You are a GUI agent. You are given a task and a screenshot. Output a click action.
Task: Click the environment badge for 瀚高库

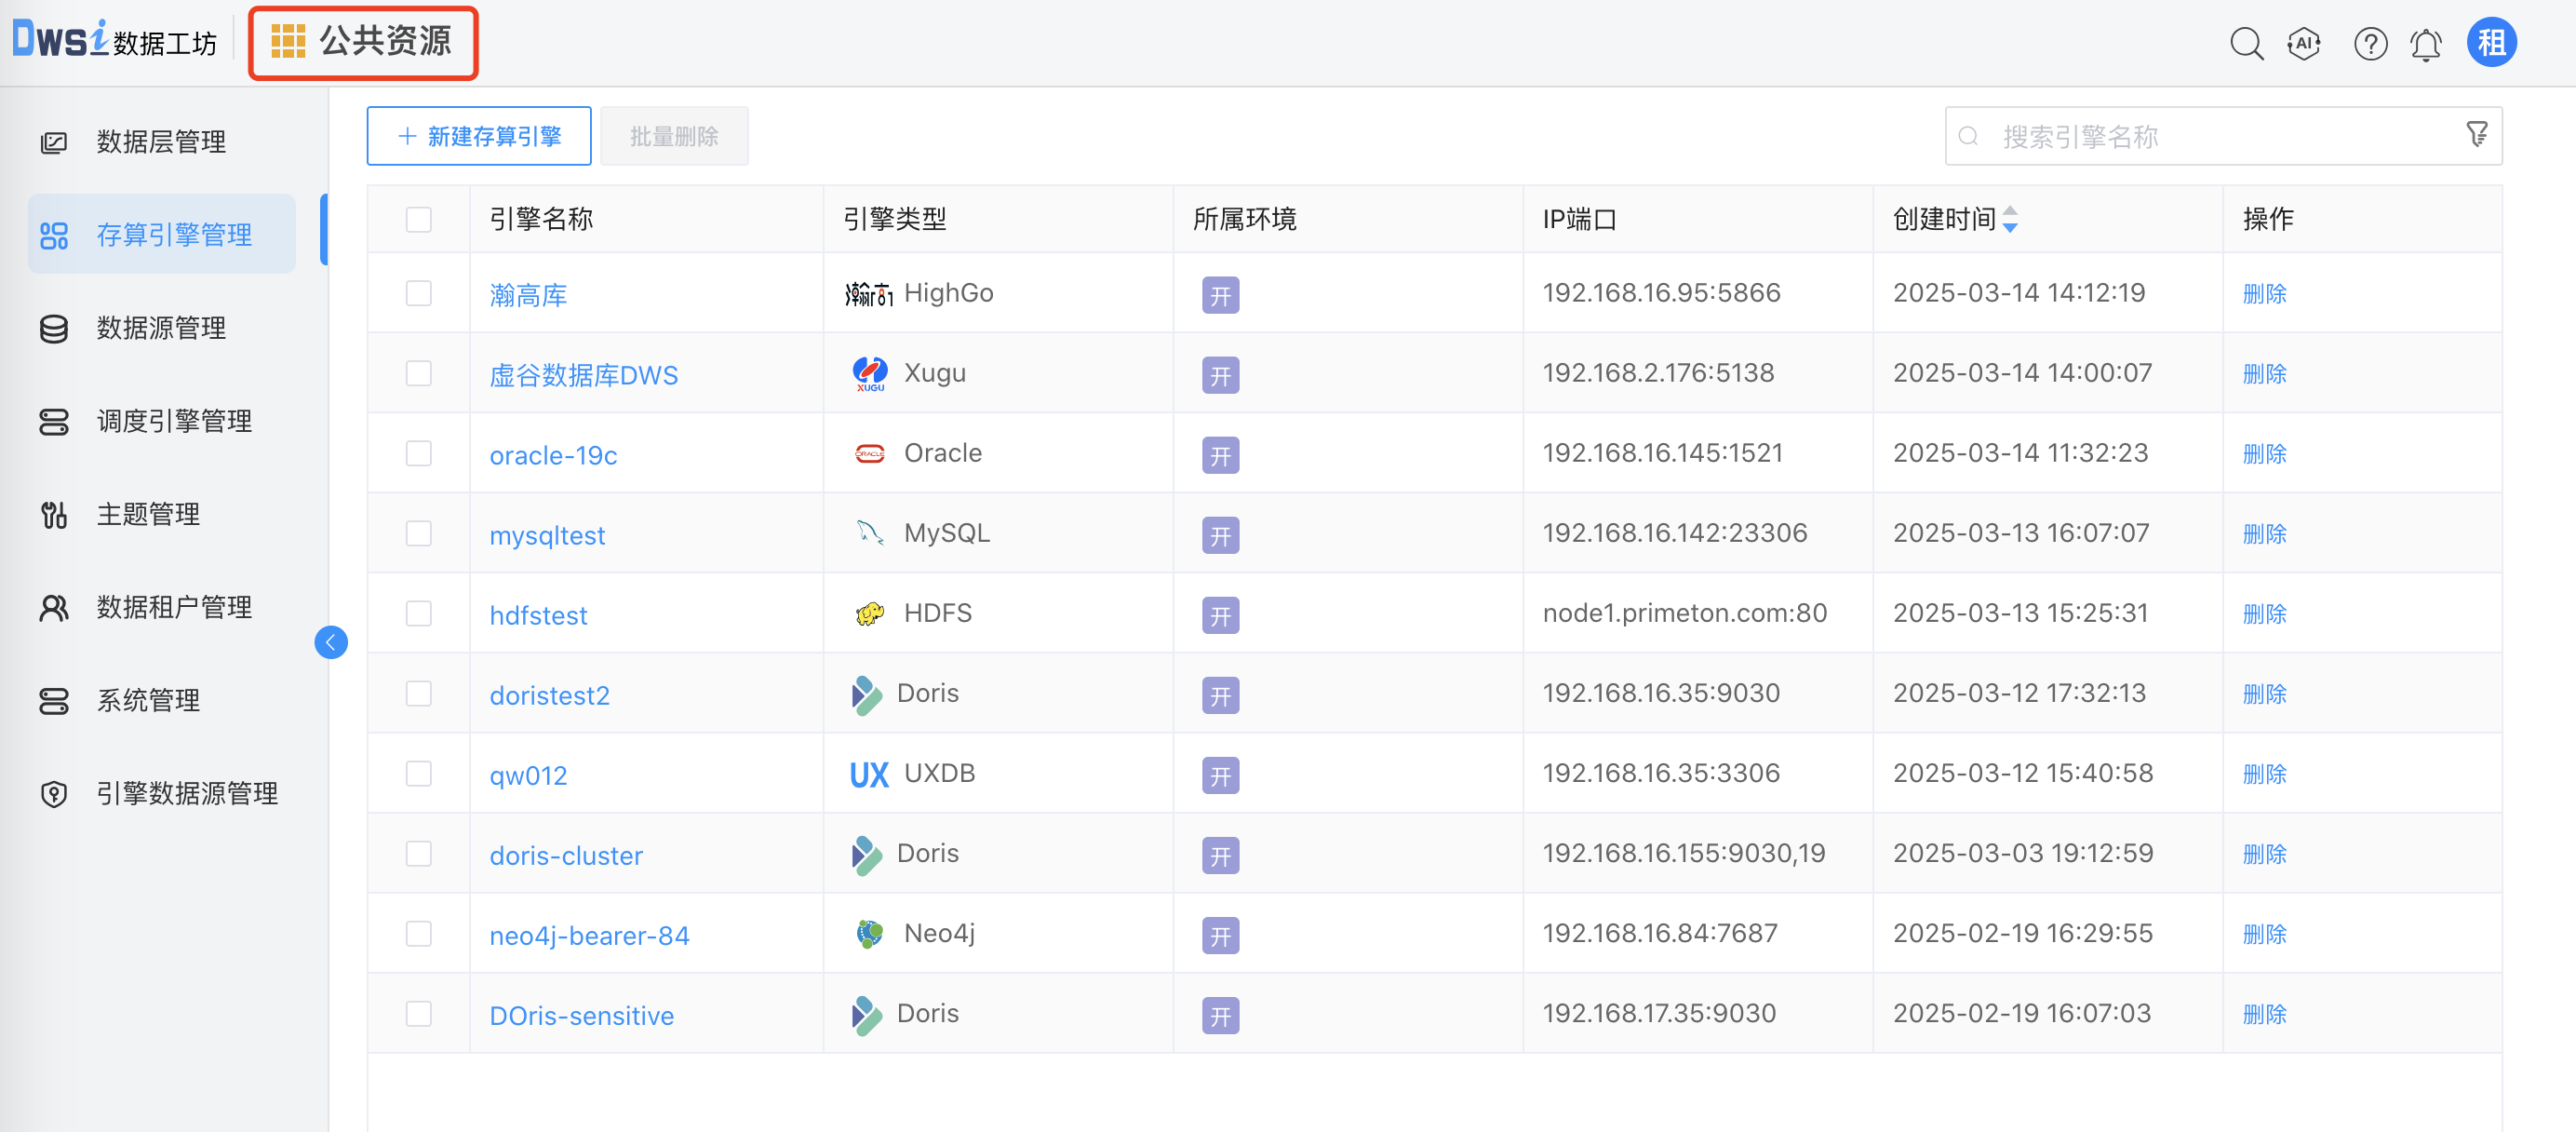pyautogui.click(x=1220, y=295)
